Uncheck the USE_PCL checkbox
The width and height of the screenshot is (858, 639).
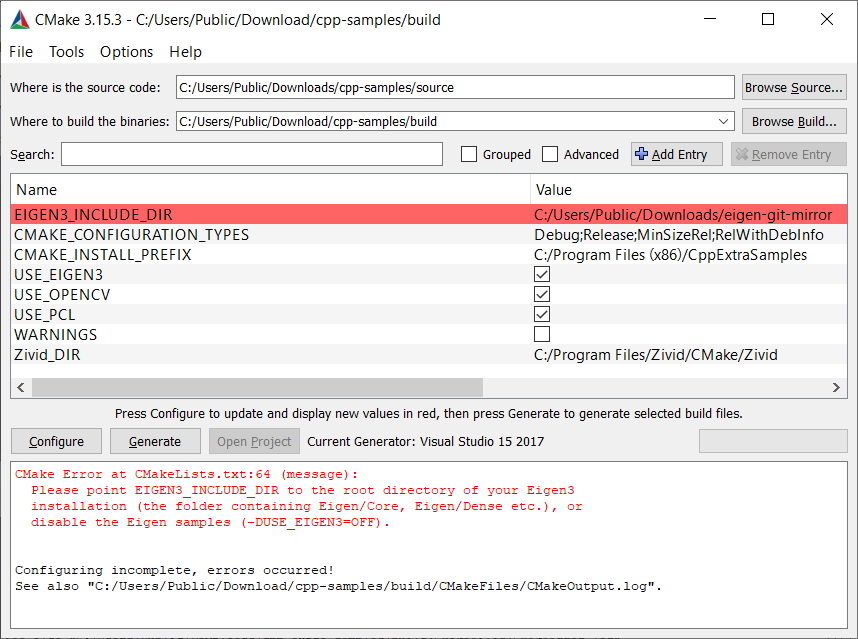(542, 314)
